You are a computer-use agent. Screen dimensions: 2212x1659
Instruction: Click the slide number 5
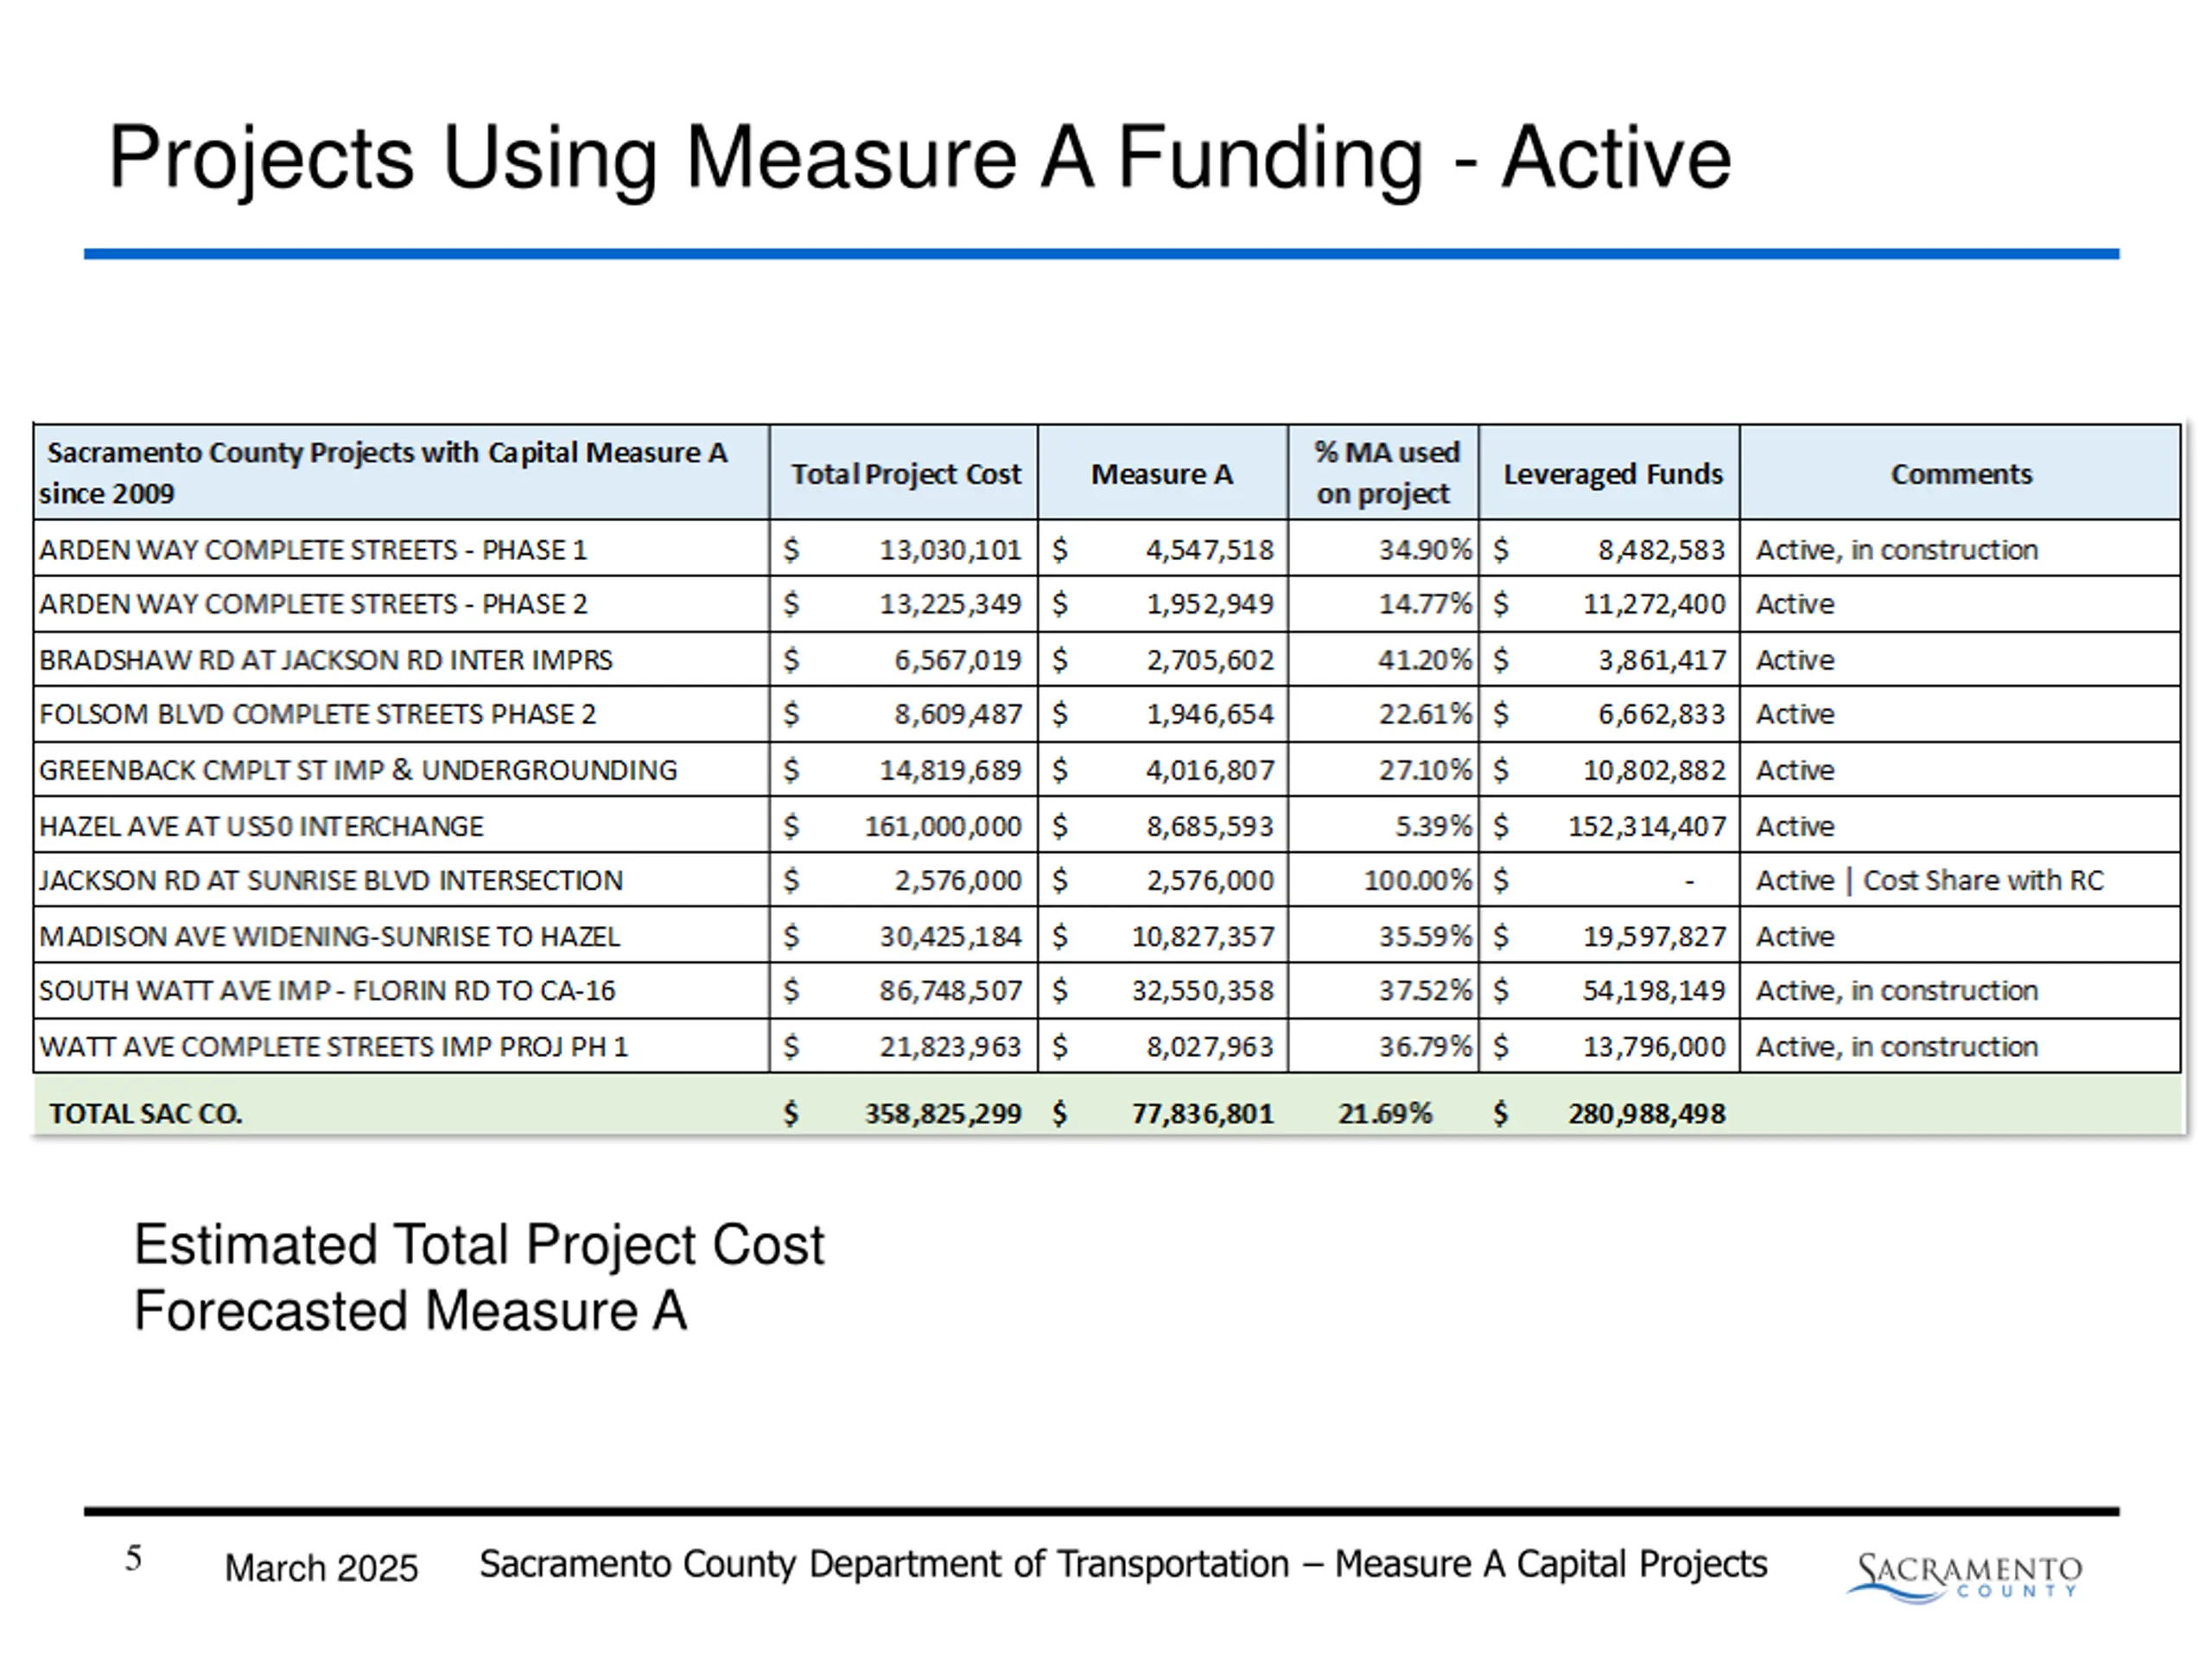133,1558
